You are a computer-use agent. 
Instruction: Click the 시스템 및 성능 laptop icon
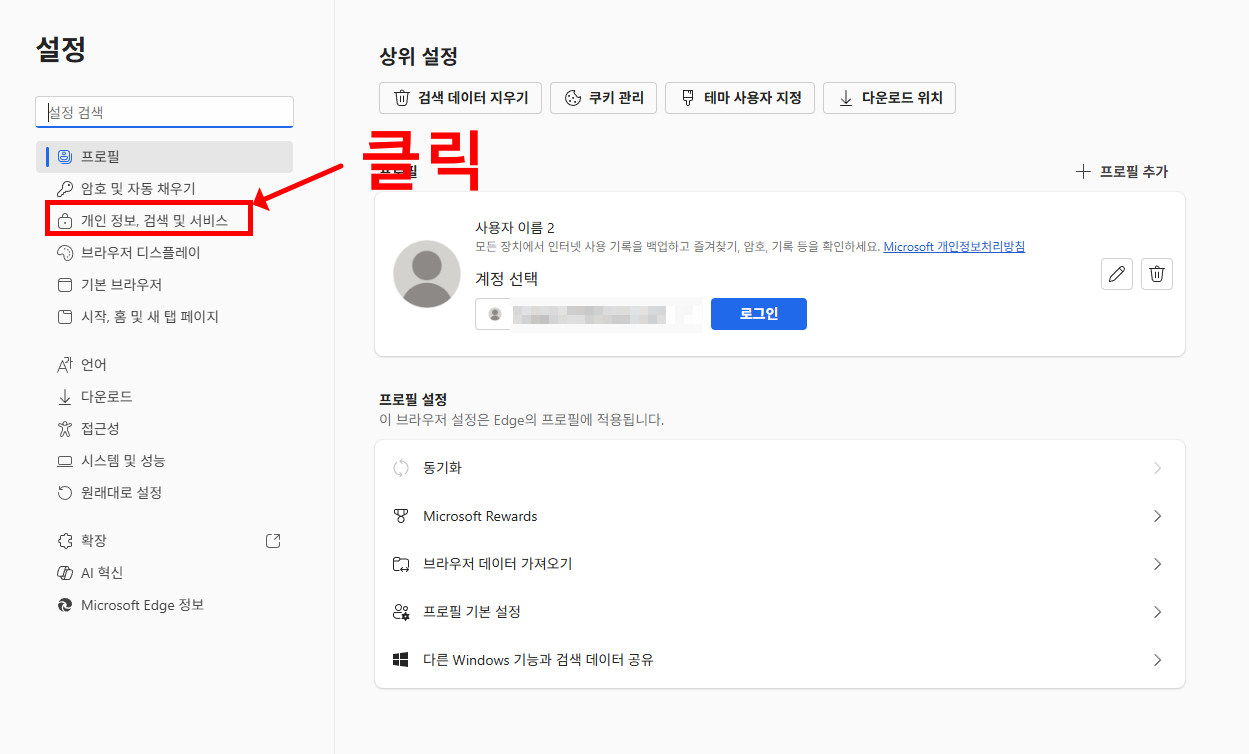coord(65,461)
